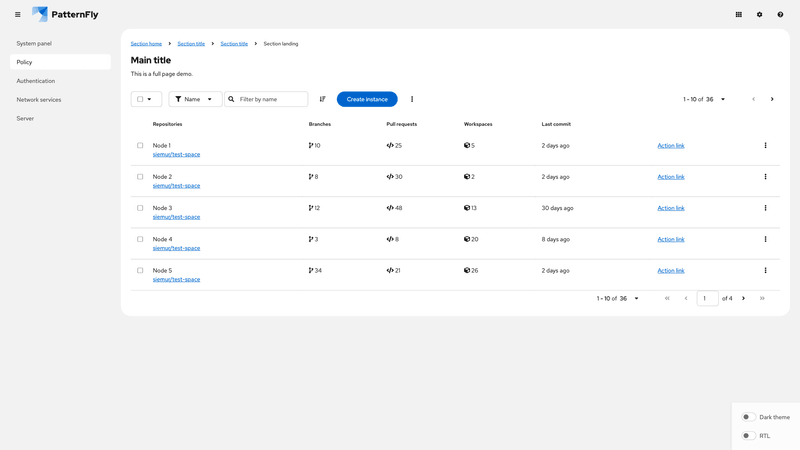
Task: Go to next page in top pagination
Action: pos(772,99)
